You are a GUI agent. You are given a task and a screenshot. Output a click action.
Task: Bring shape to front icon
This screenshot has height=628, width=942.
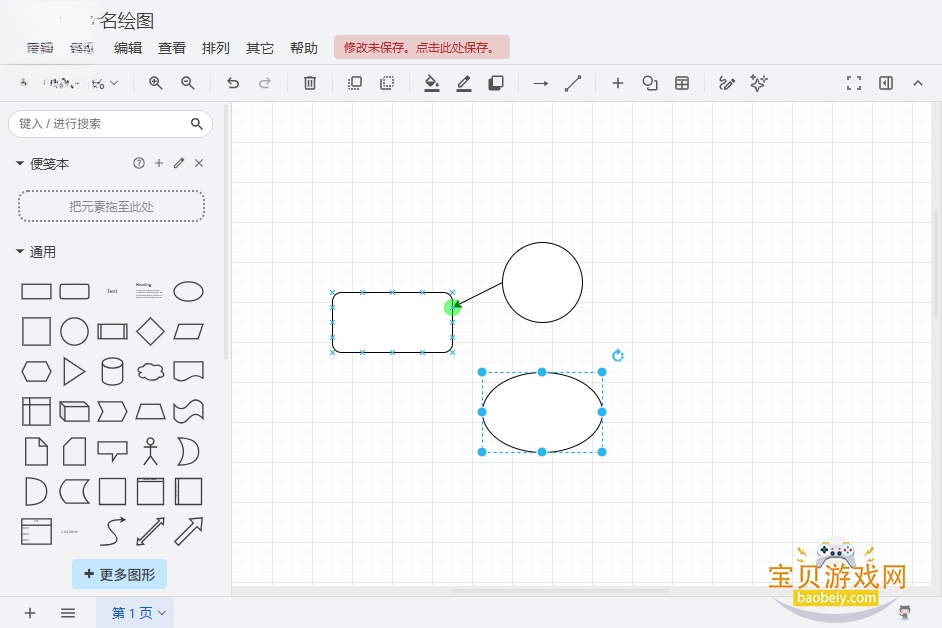point(355,83)
